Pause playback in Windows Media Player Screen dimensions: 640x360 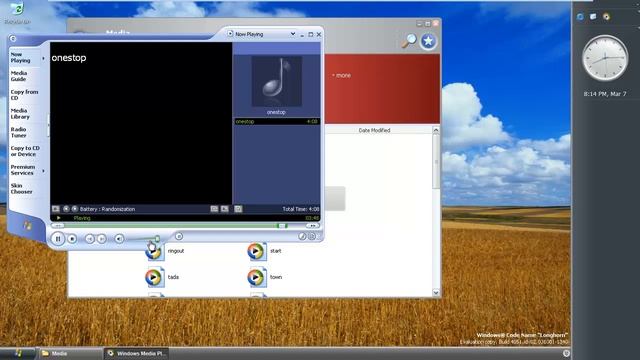[x=58, y=238]
